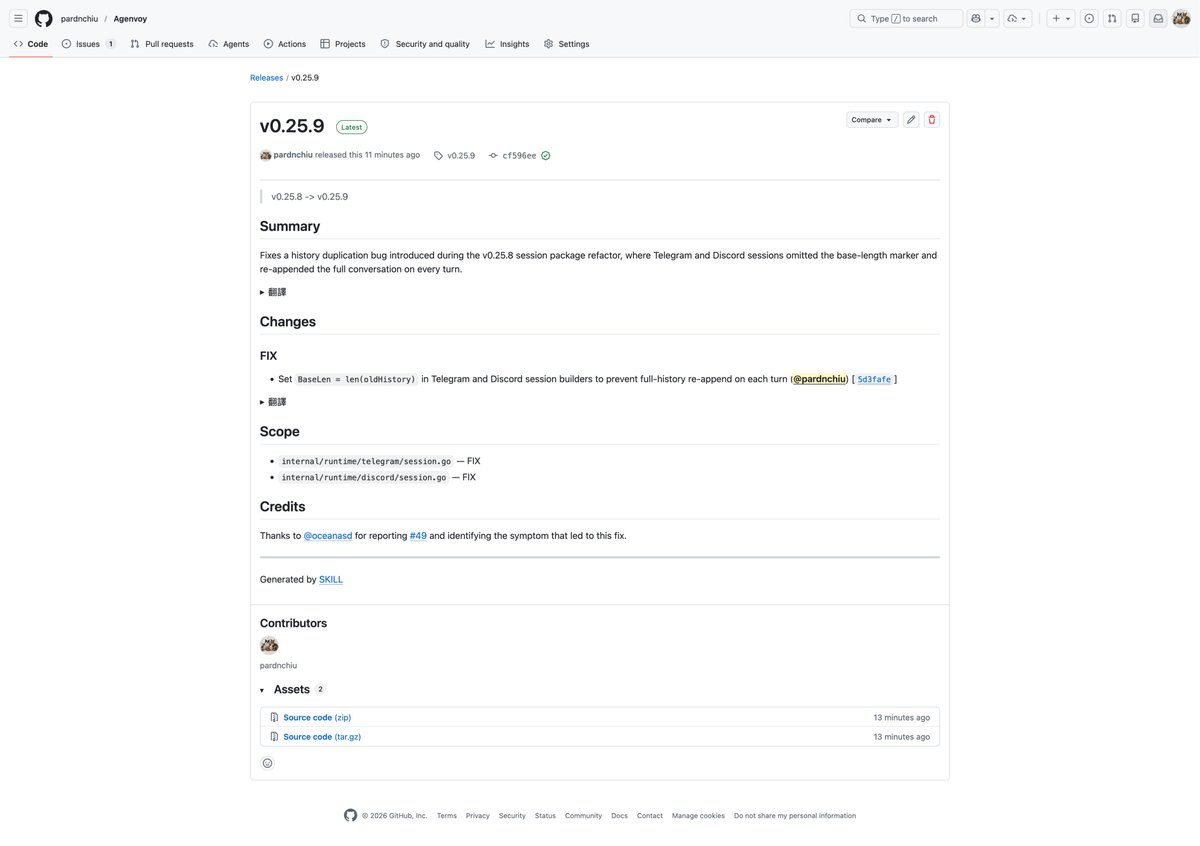The height and width of the screenshot is (846, 1200).
Task: Open the Privacy footer link
Action: [x=478, y=816]
